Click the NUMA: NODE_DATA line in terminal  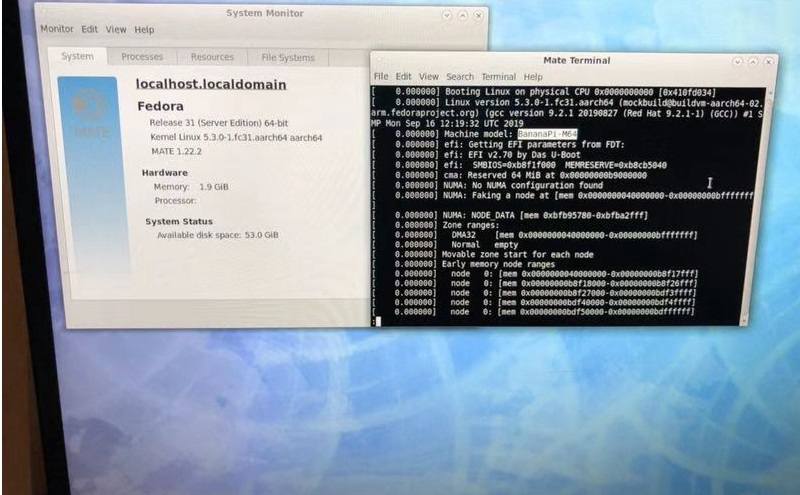510,215
